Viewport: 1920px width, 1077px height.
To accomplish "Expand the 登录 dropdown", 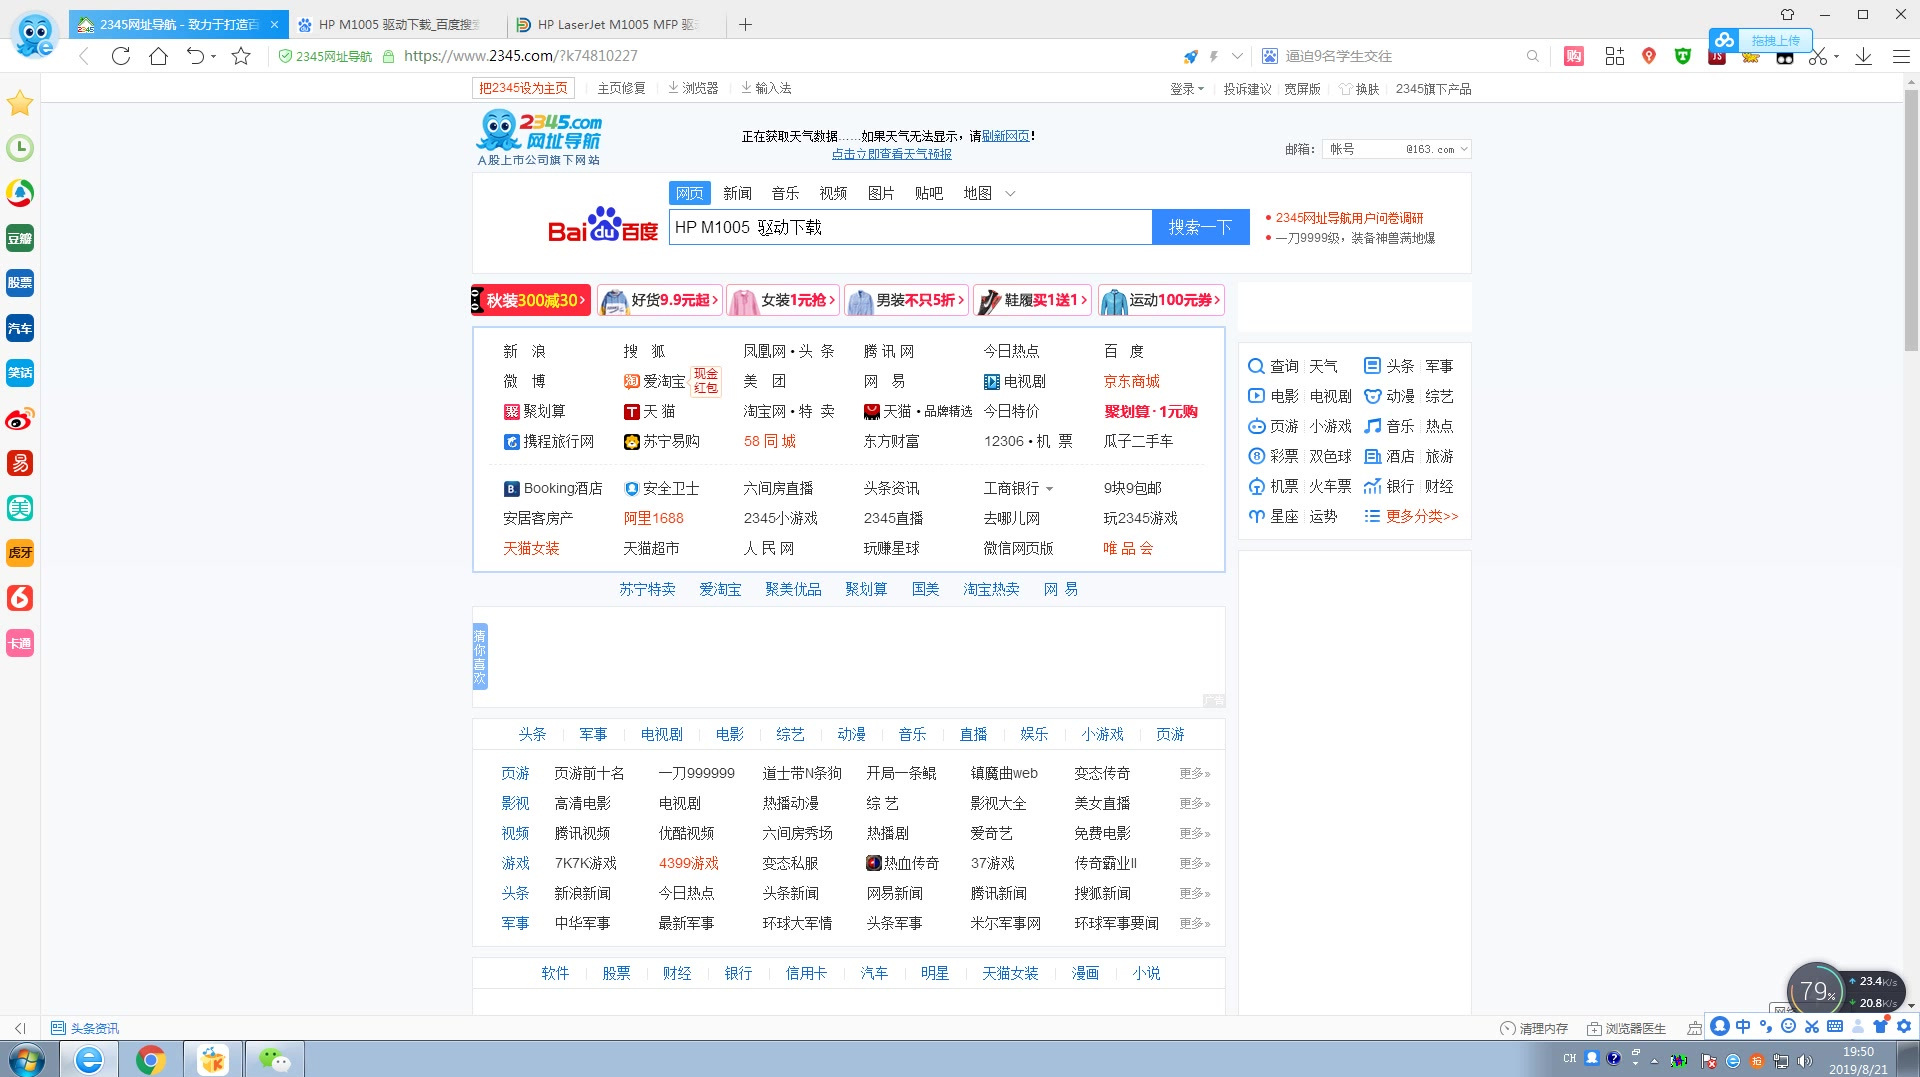I will 1187,89.
